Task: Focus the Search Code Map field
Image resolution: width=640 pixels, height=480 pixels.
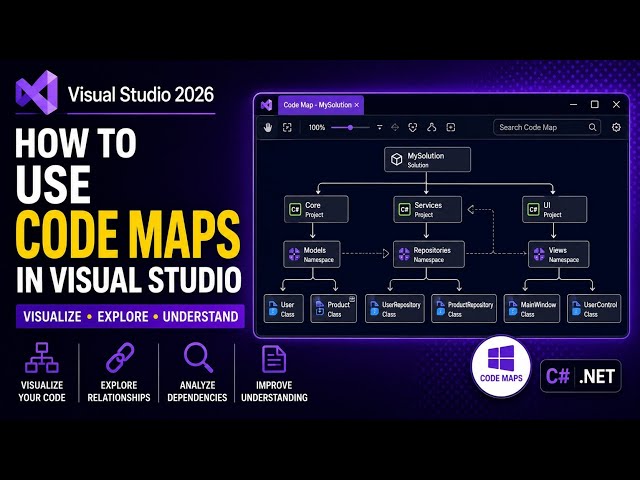Action: pyautogui.click(x=547, y=127)
